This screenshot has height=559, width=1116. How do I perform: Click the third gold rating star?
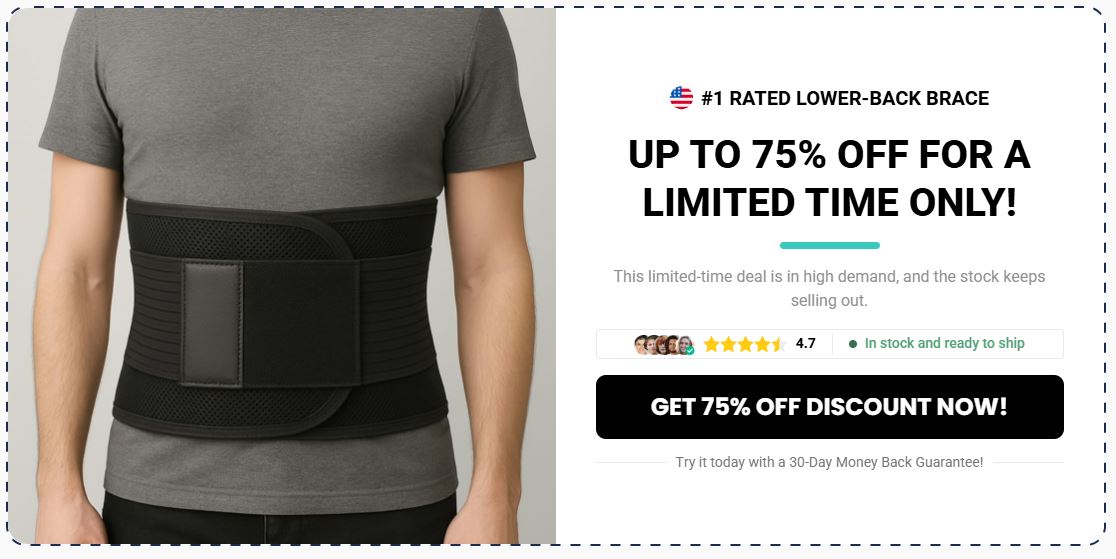click(745, 345)
